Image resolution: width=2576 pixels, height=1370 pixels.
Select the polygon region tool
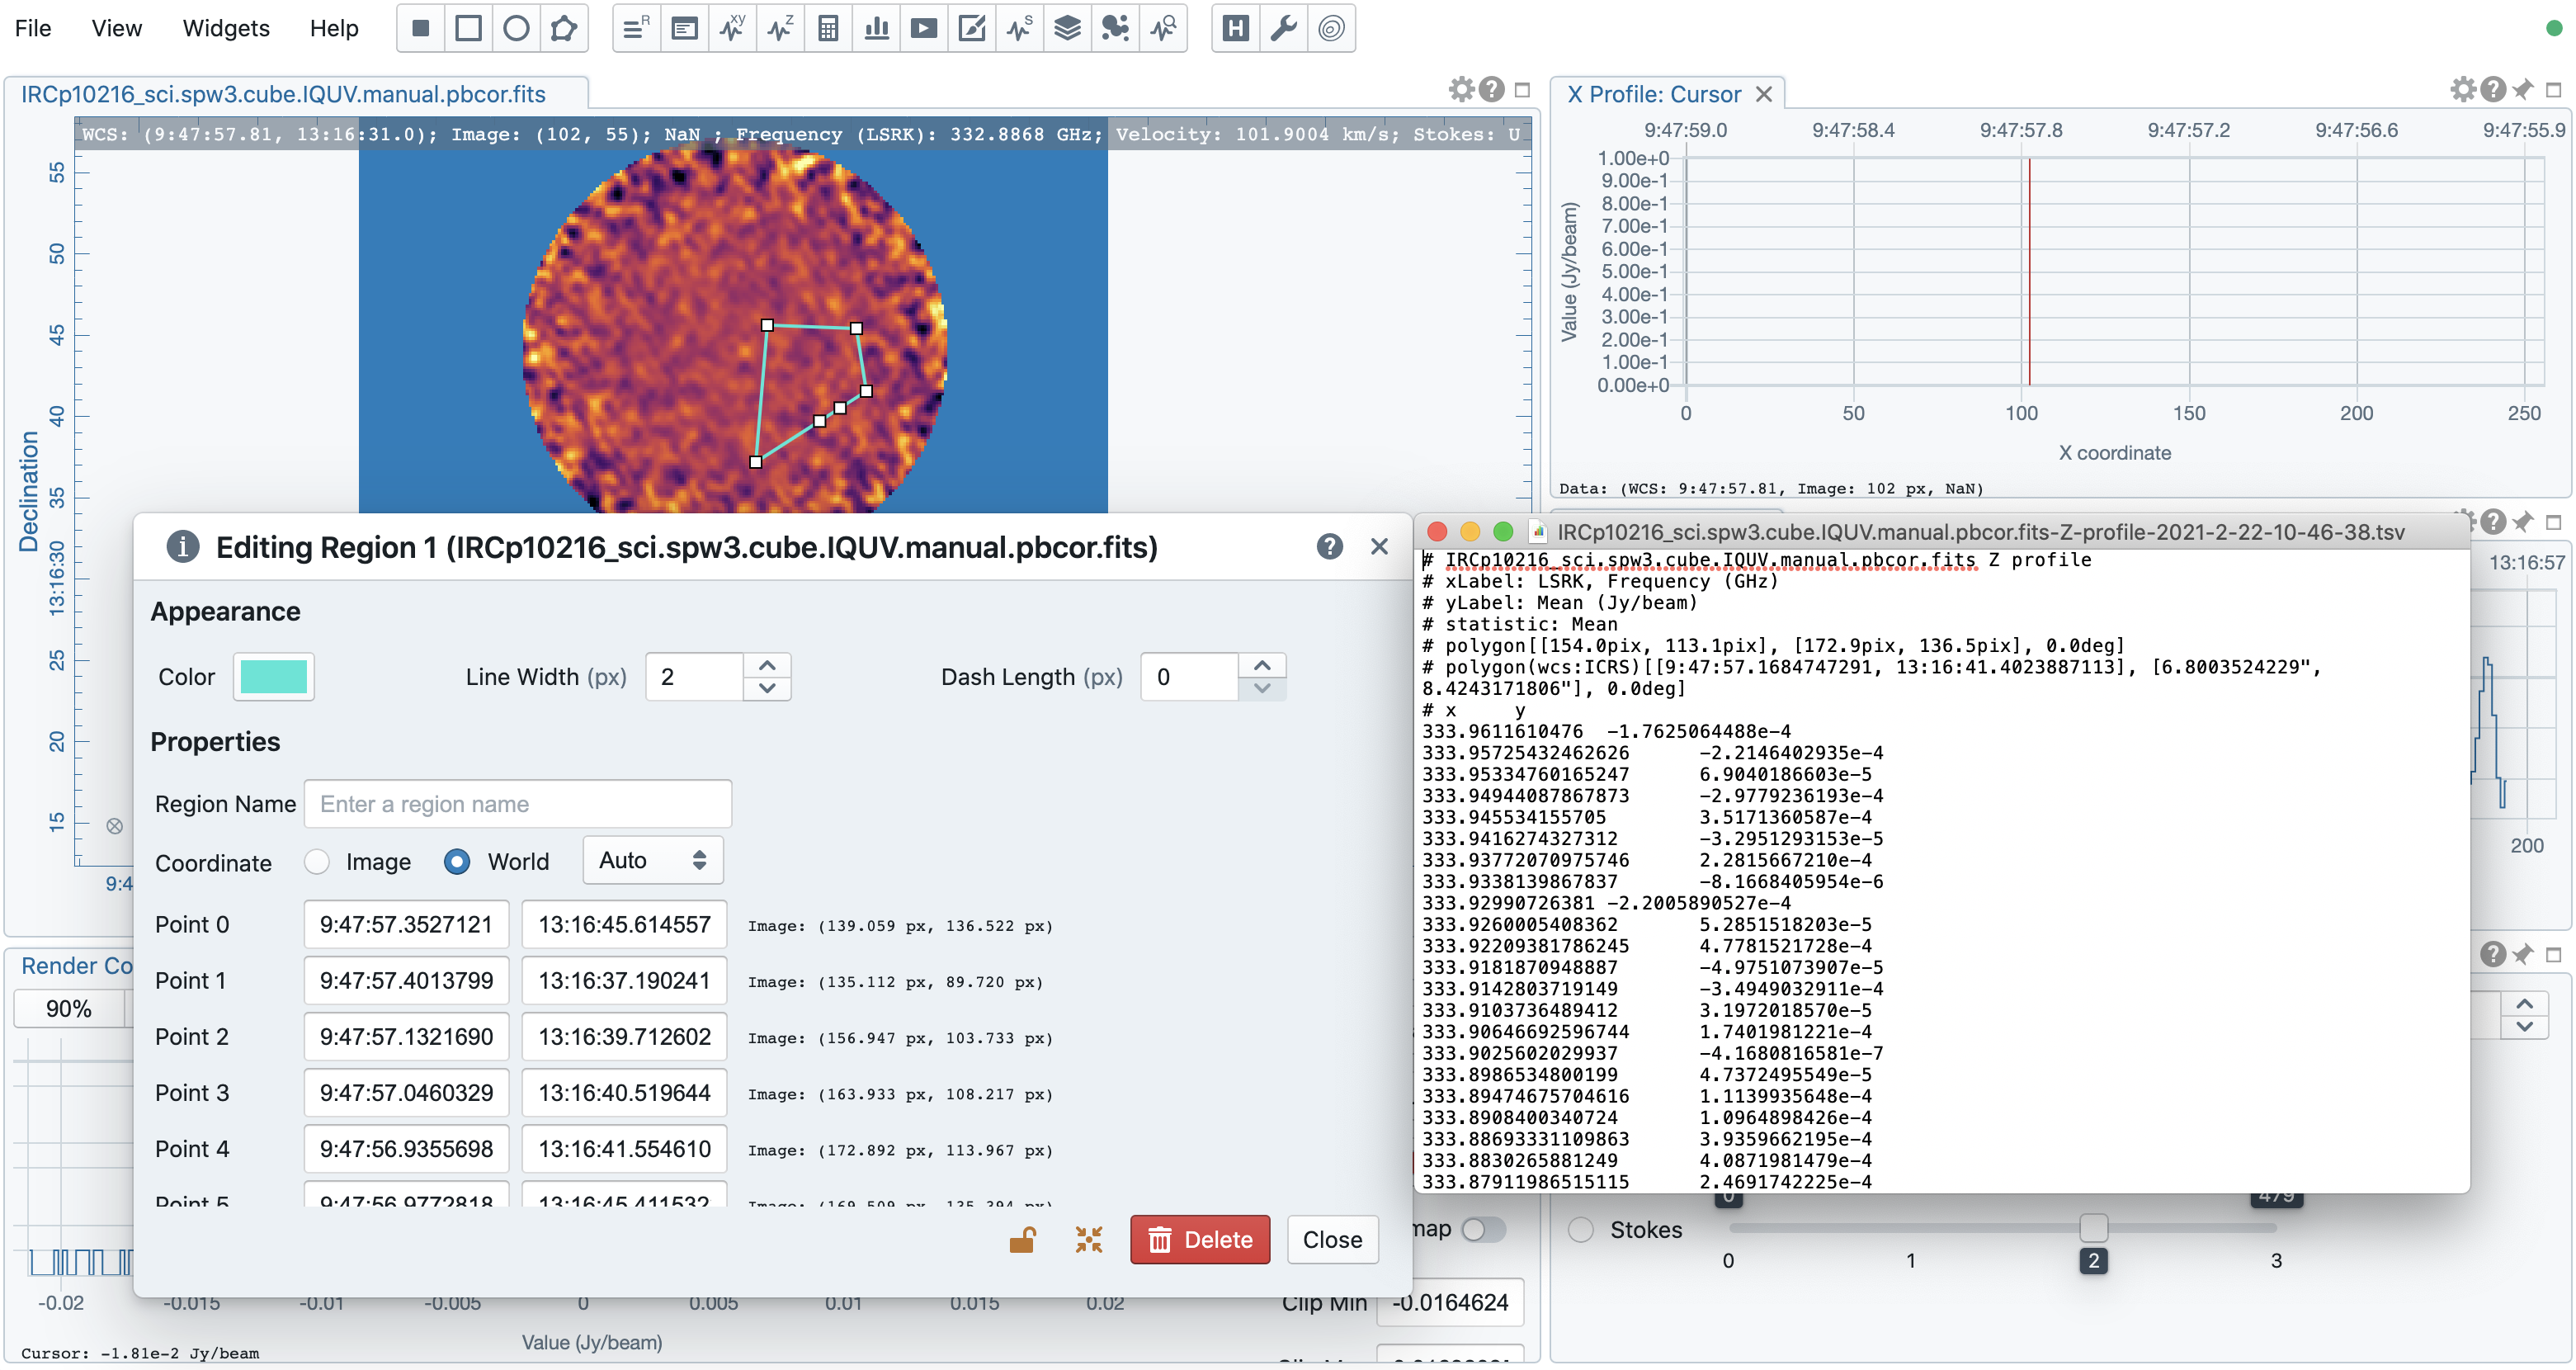565,28
